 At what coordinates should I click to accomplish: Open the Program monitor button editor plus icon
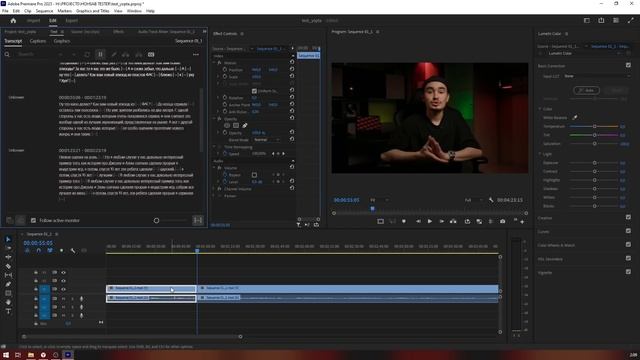pos(522,222)
